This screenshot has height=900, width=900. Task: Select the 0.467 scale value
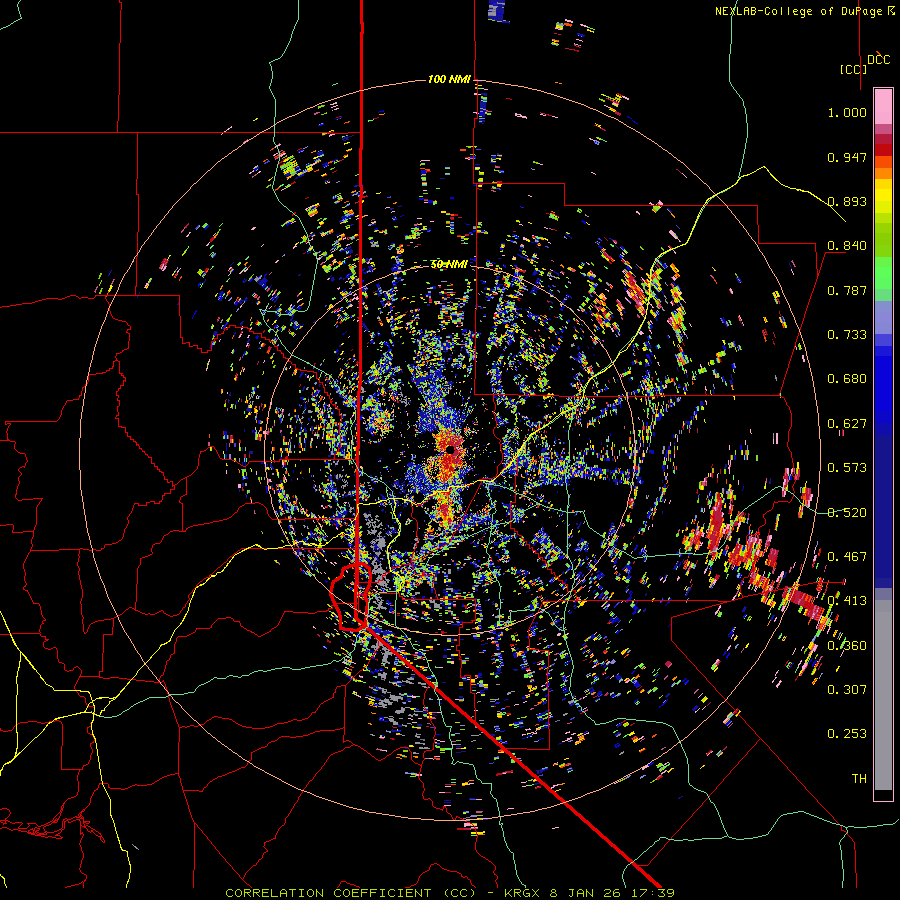[x=847, y=557]
